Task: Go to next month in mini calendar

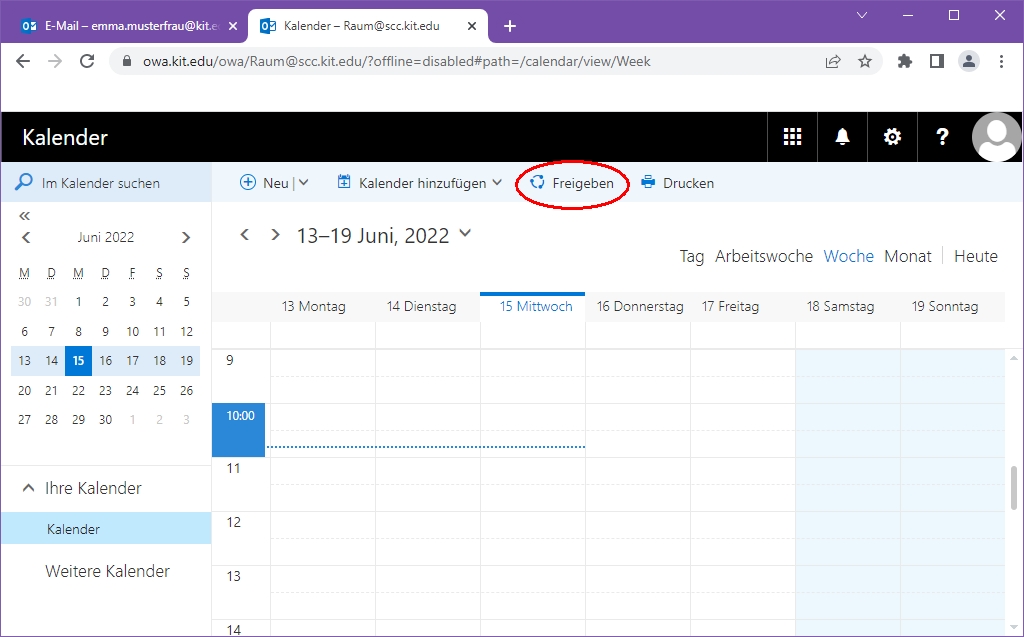Action: pos(186,238)
